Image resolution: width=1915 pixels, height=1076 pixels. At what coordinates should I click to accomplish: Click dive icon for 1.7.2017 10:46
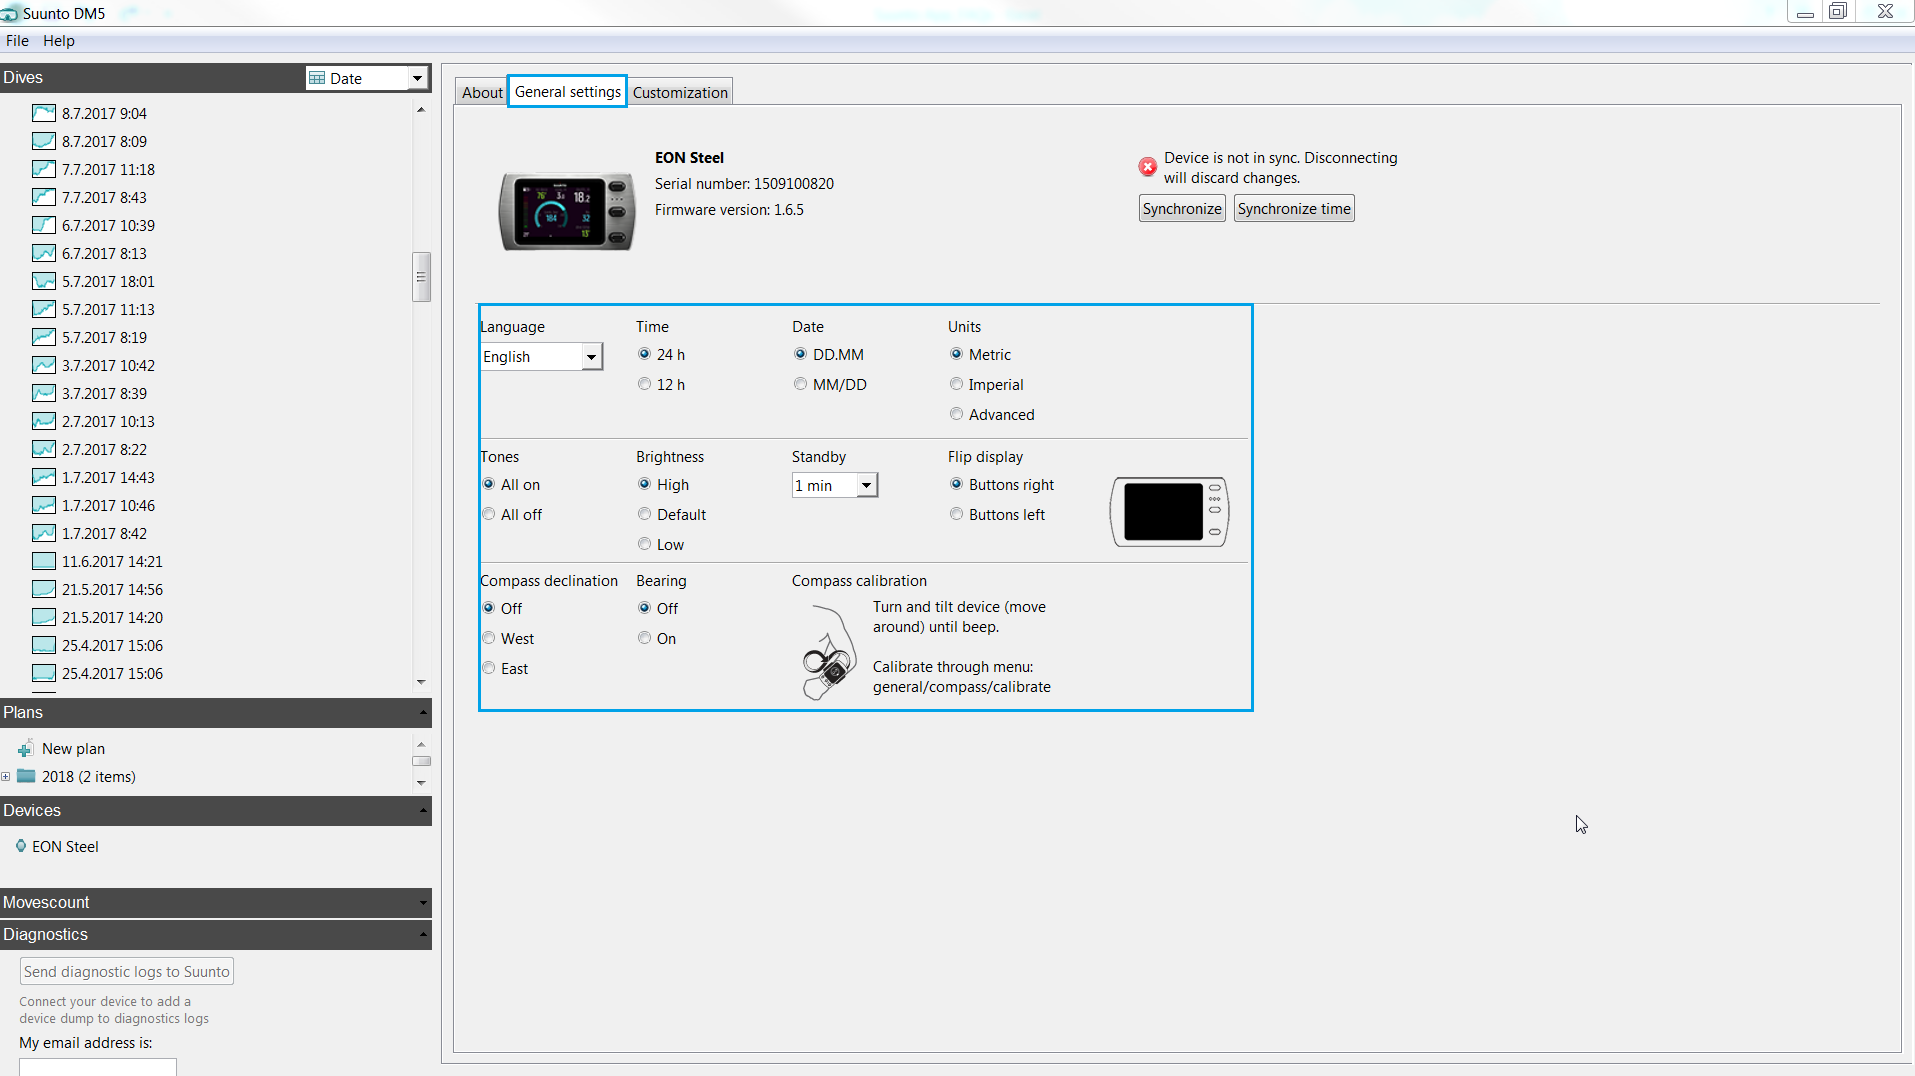[x=43, y=505]
